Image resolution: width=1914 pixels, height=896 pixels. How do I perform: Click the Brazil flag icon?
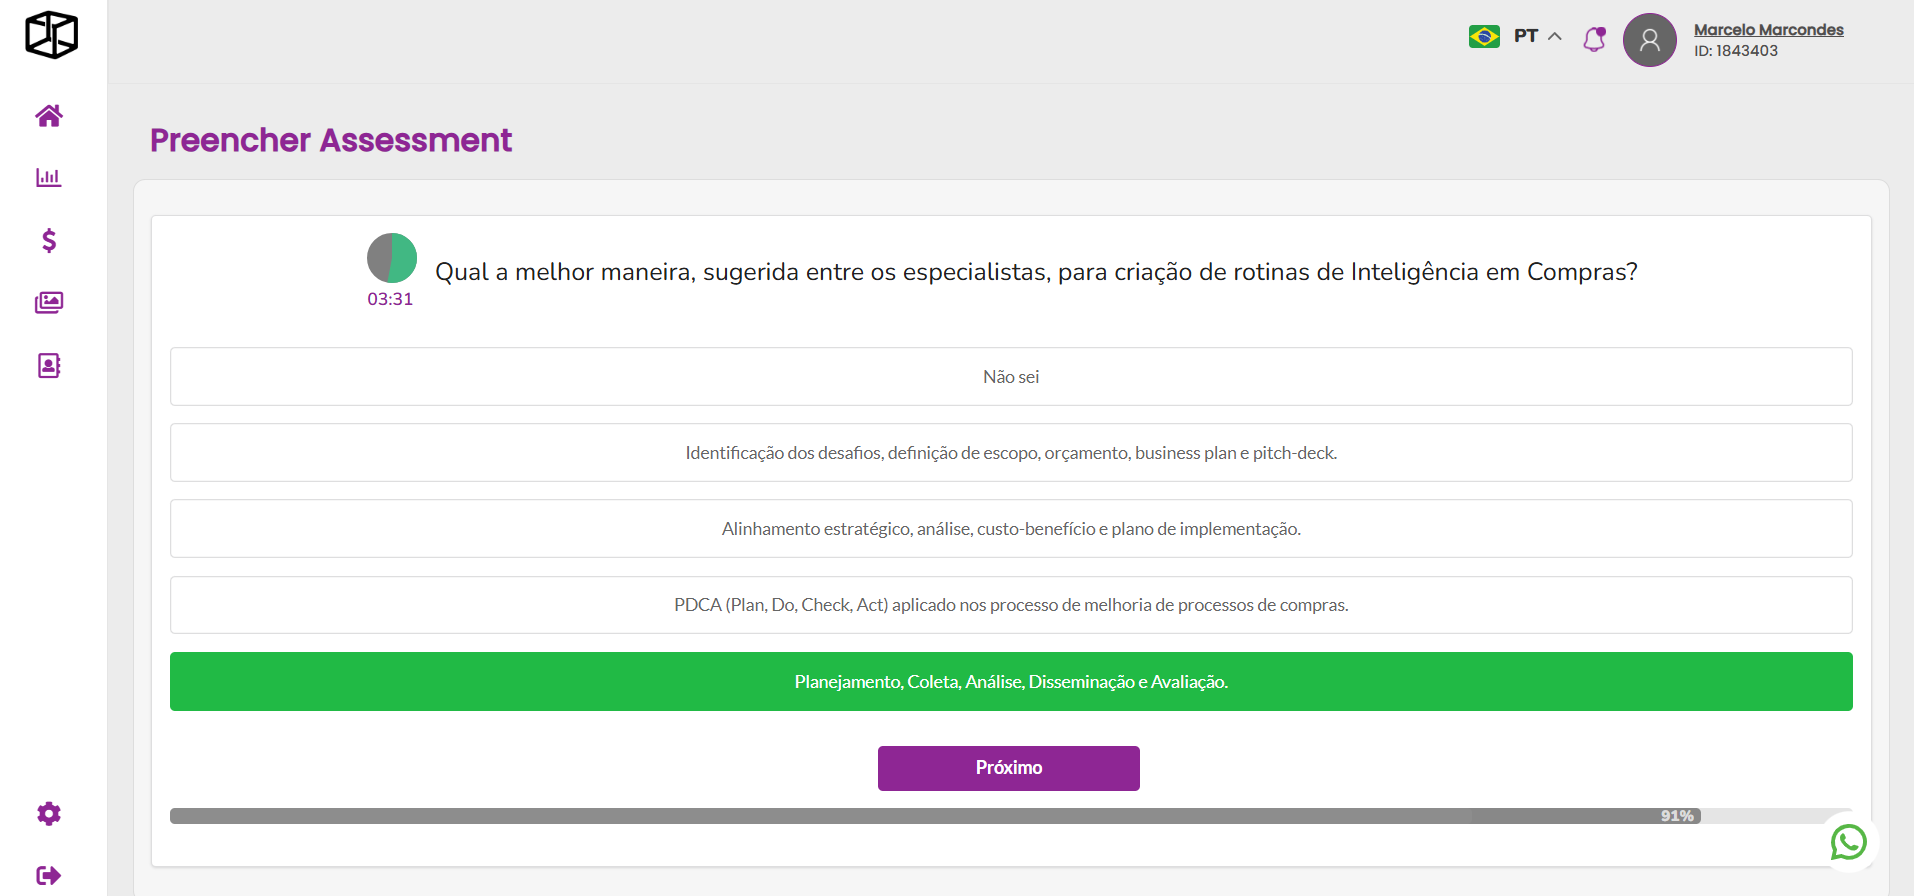(x=1484, y=36)
